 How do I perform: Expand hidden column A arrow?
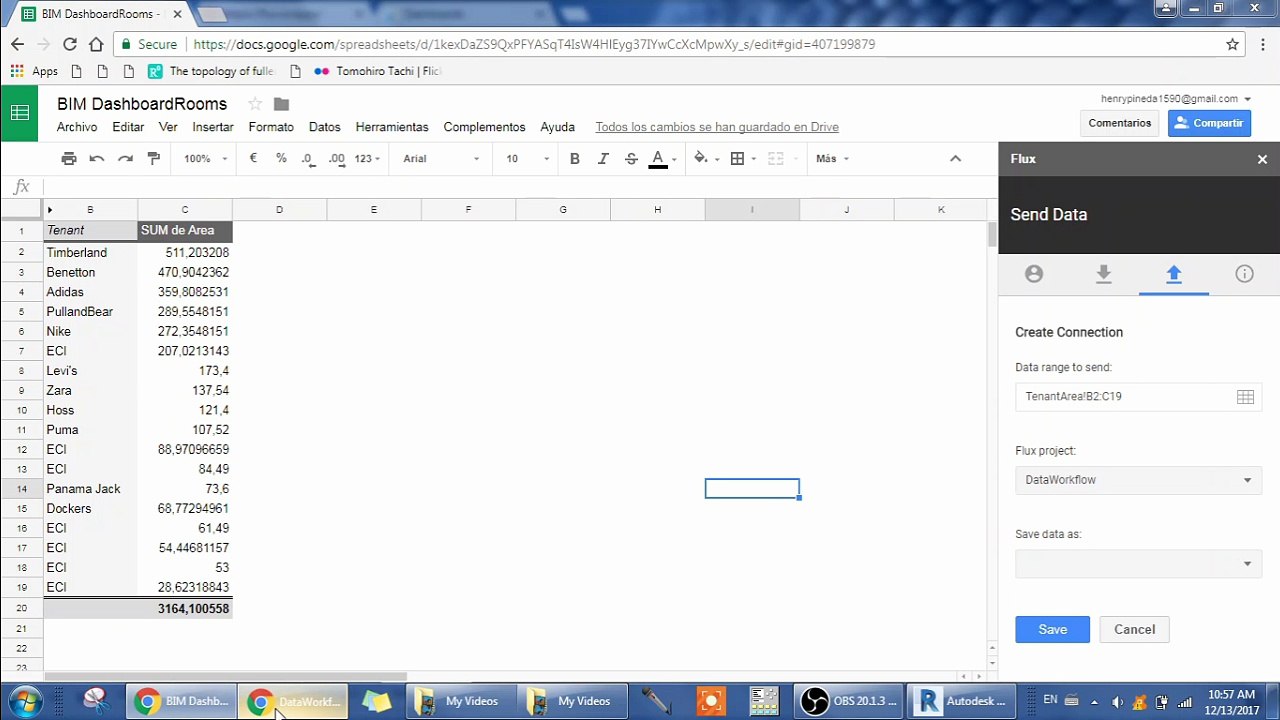click(49, 210)
